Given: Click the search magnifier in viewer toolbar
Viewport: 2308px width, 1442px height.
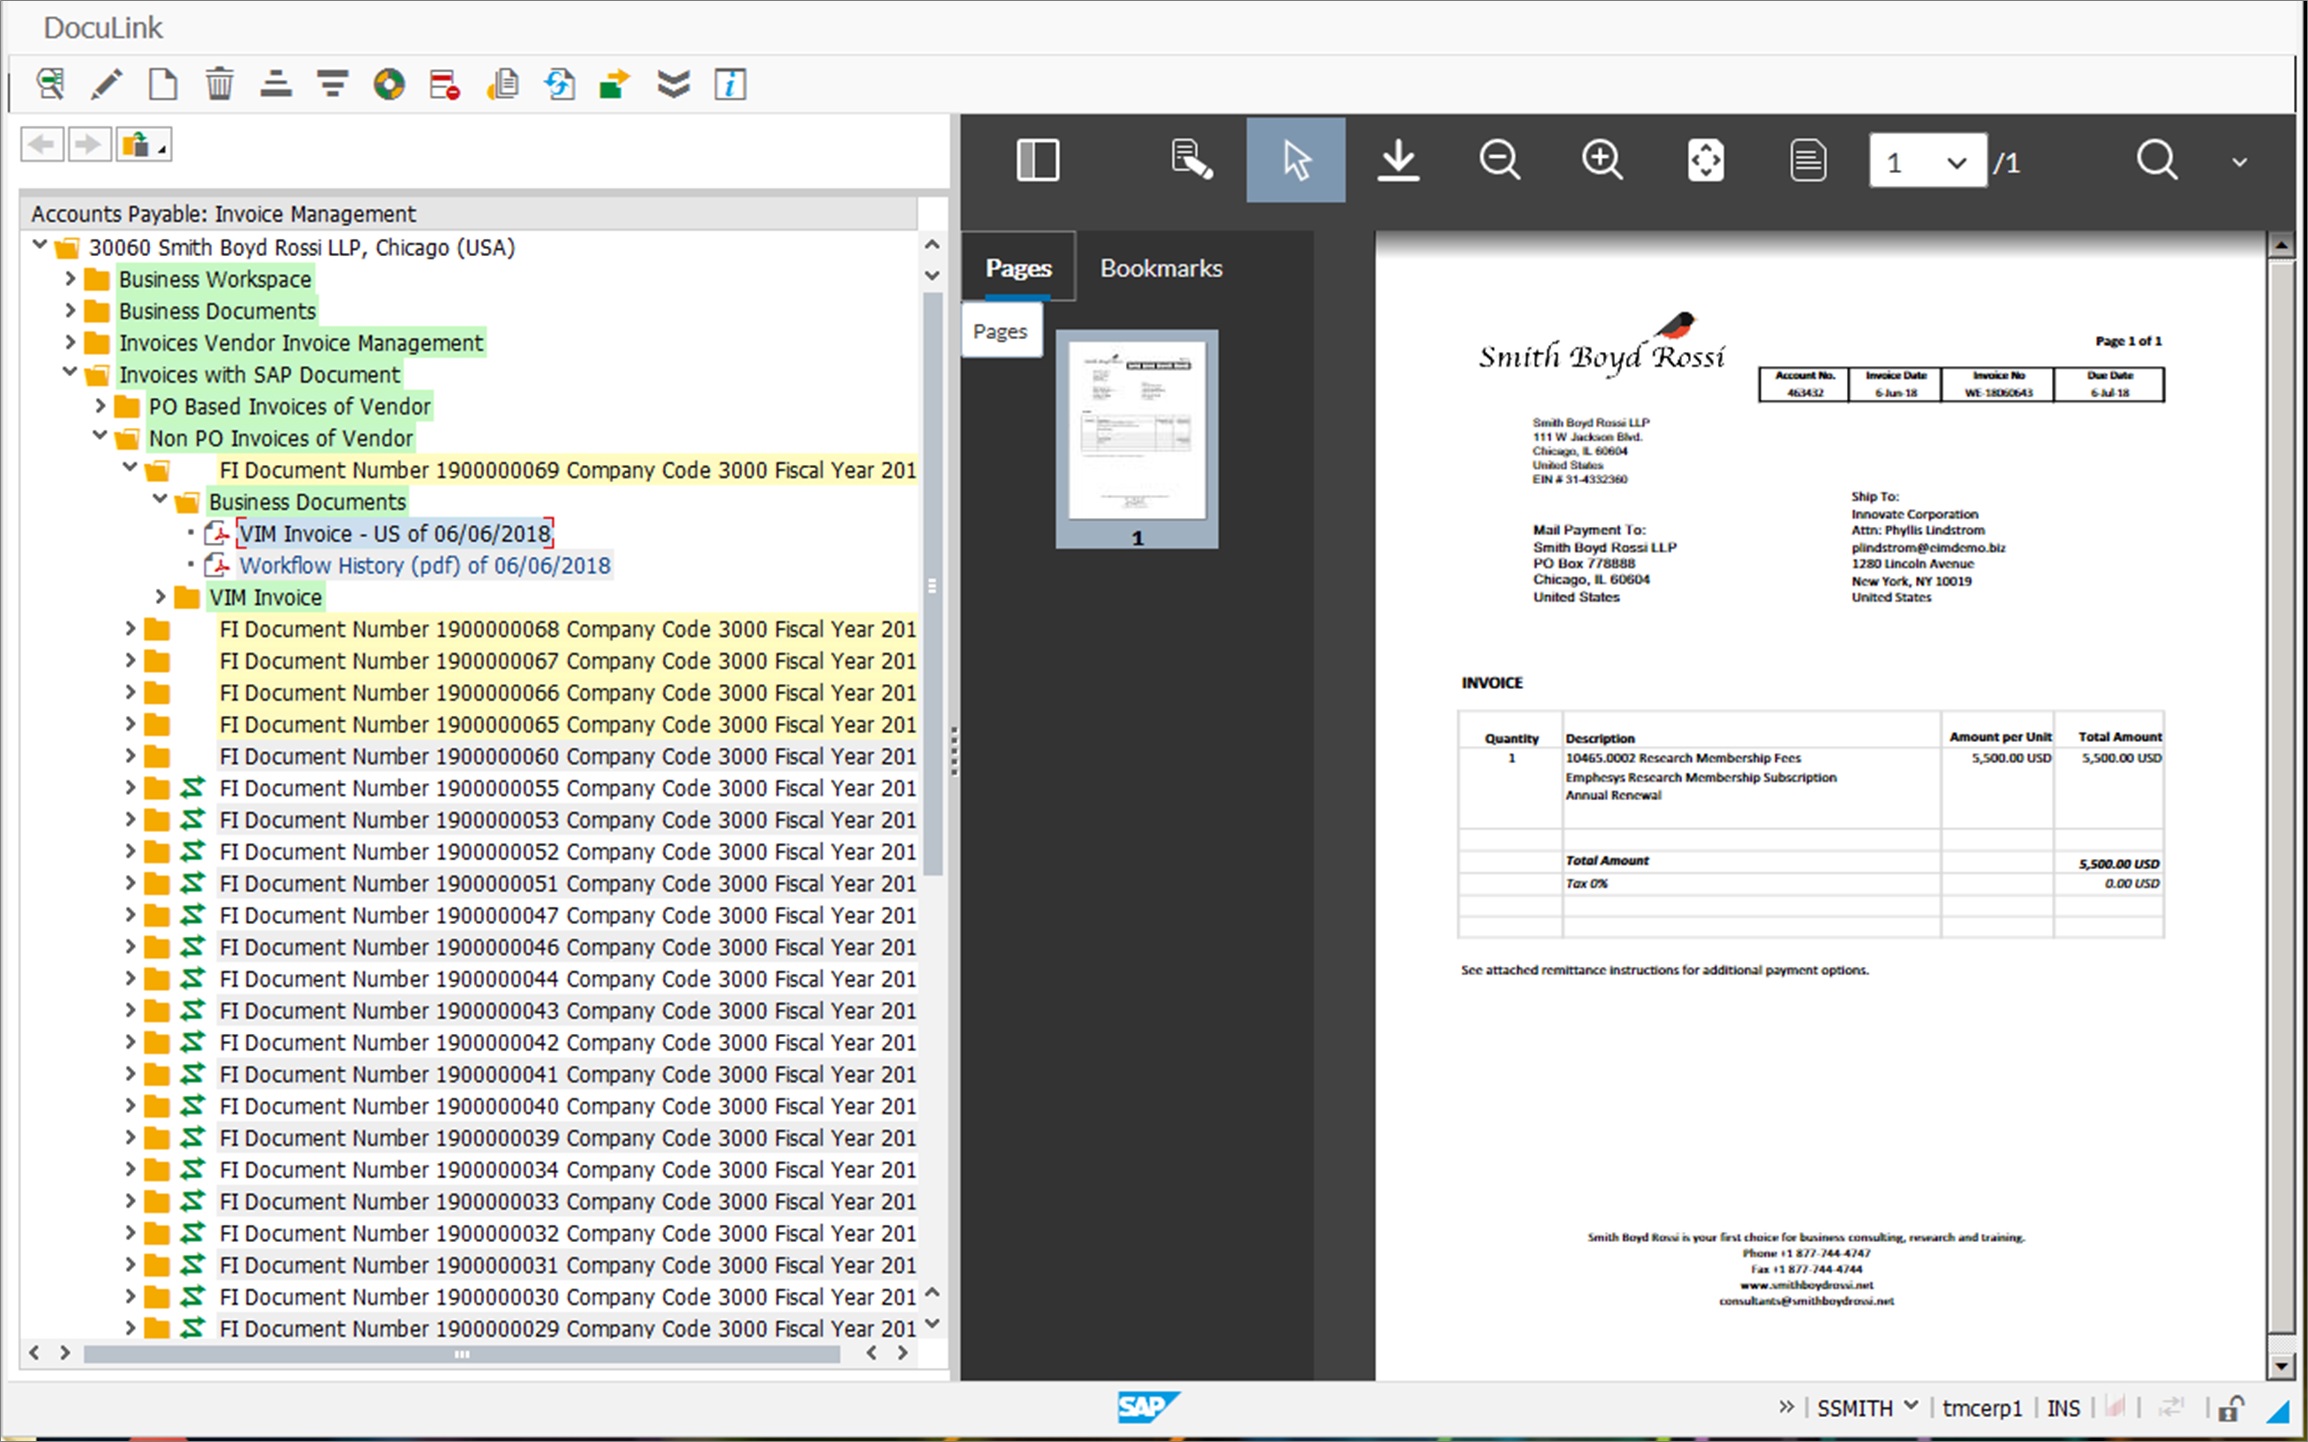Looking at the screenshot, I should (x=2156, y=160).
